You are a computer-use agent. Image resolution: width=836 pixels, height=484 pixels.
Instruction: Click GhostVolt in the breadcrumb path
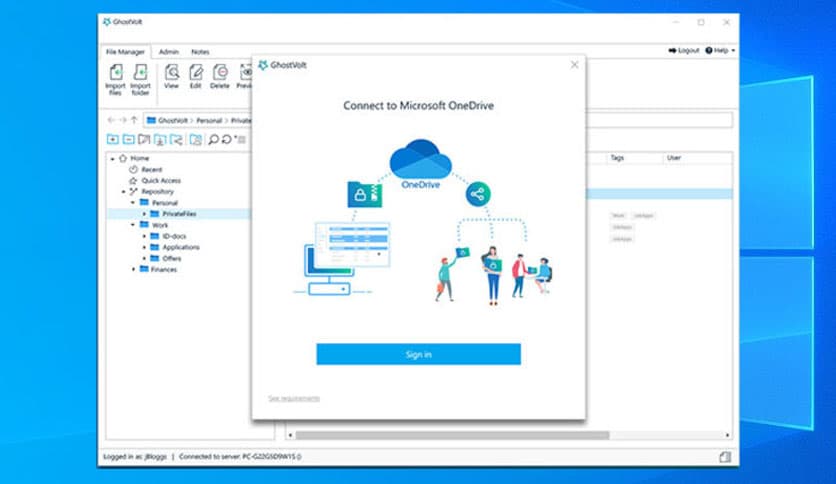[173, 121]
